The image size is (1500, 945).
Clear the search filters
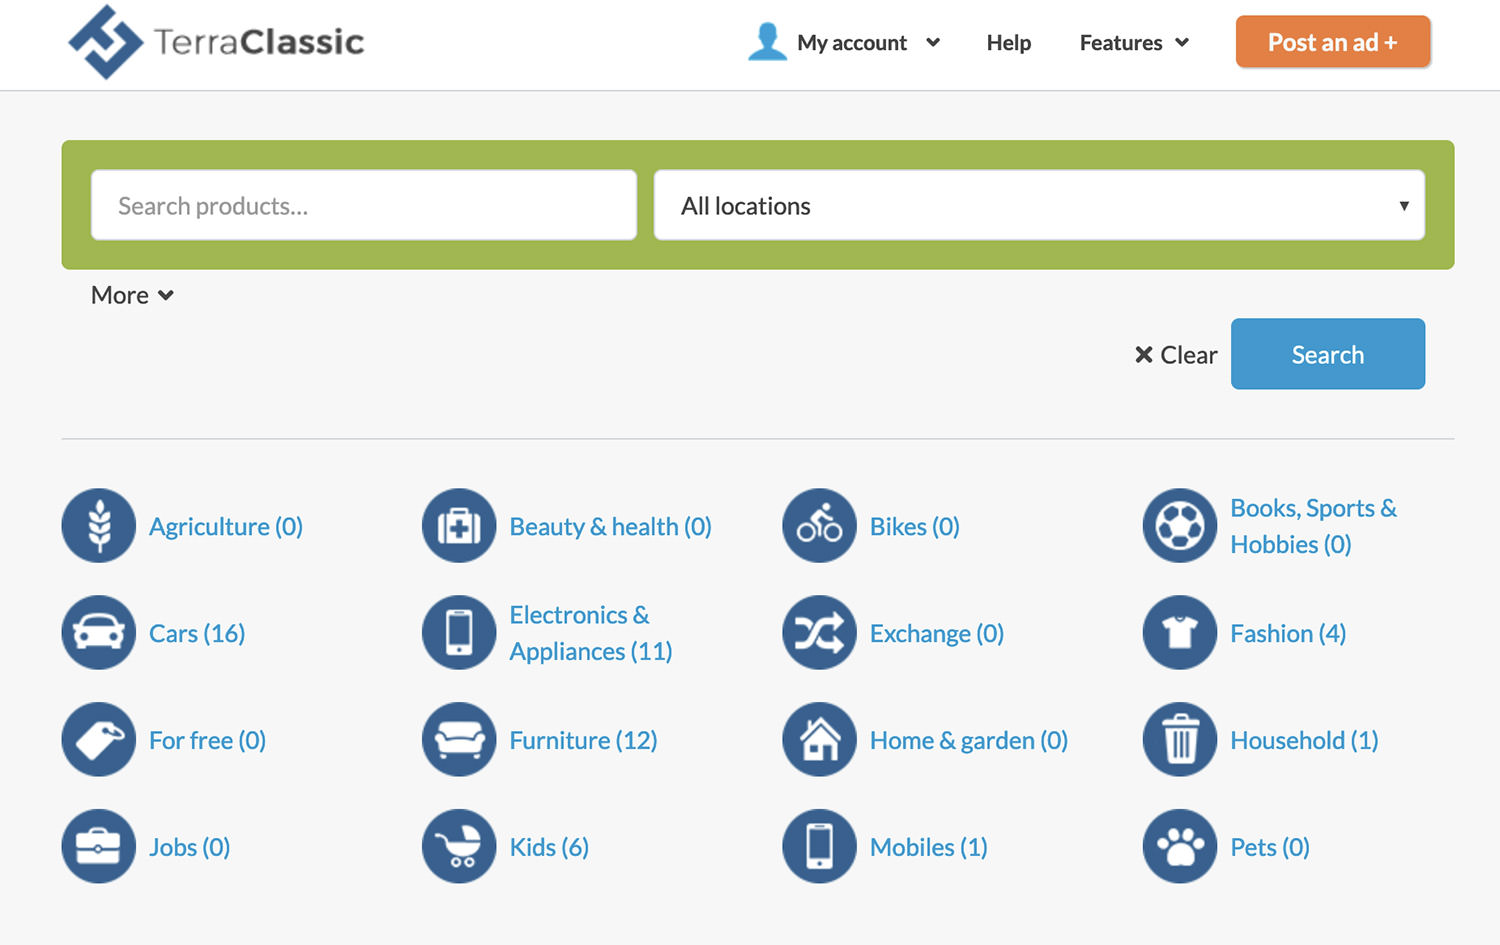tap(1176, 355)
